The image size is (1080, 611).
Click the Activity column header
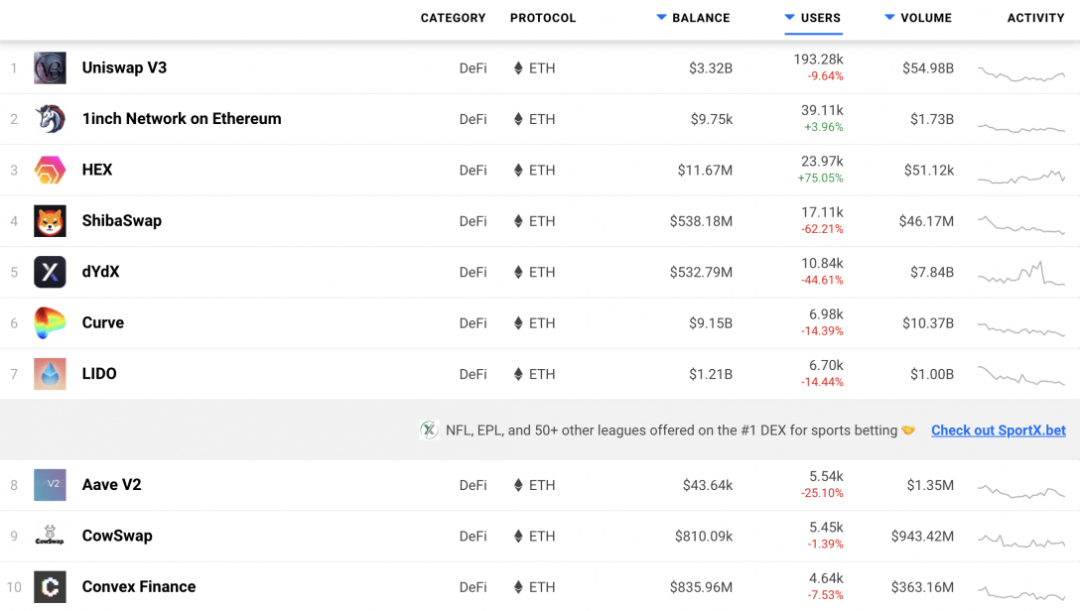1035,18
